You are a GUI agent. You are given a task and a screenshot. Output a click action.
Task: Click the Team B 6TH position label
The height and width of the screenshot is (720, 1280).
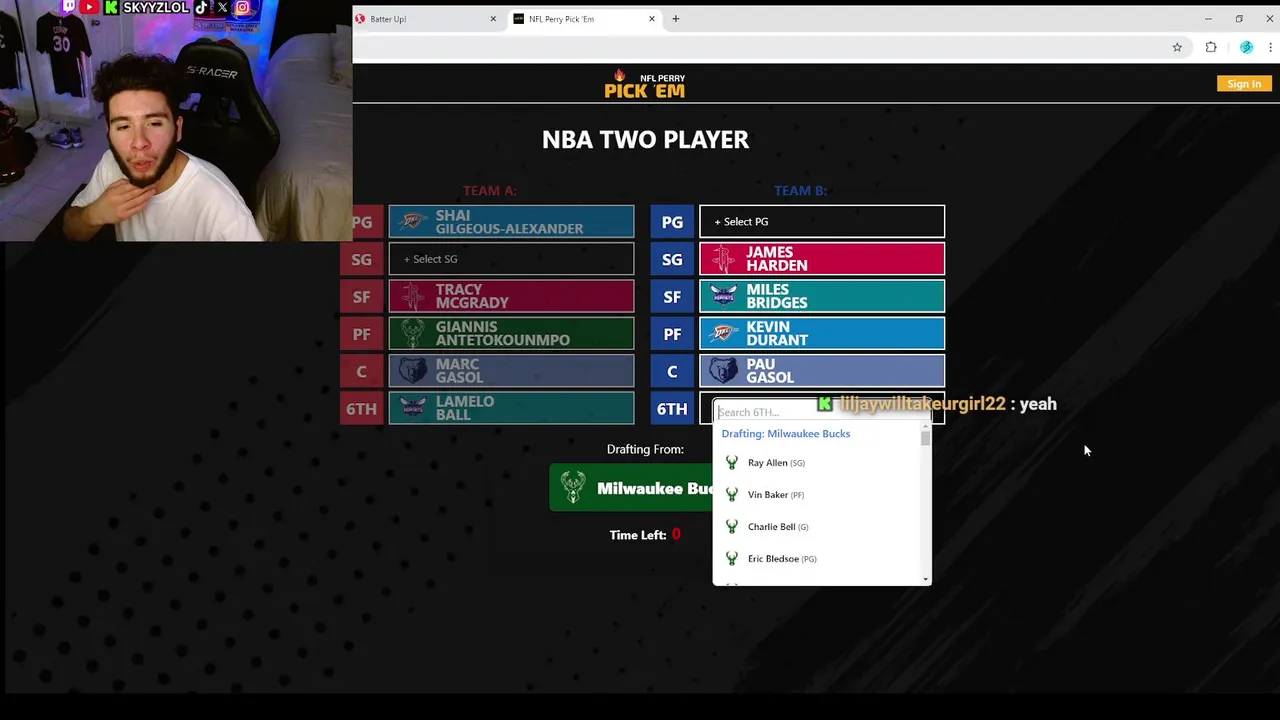click(672, 408)
